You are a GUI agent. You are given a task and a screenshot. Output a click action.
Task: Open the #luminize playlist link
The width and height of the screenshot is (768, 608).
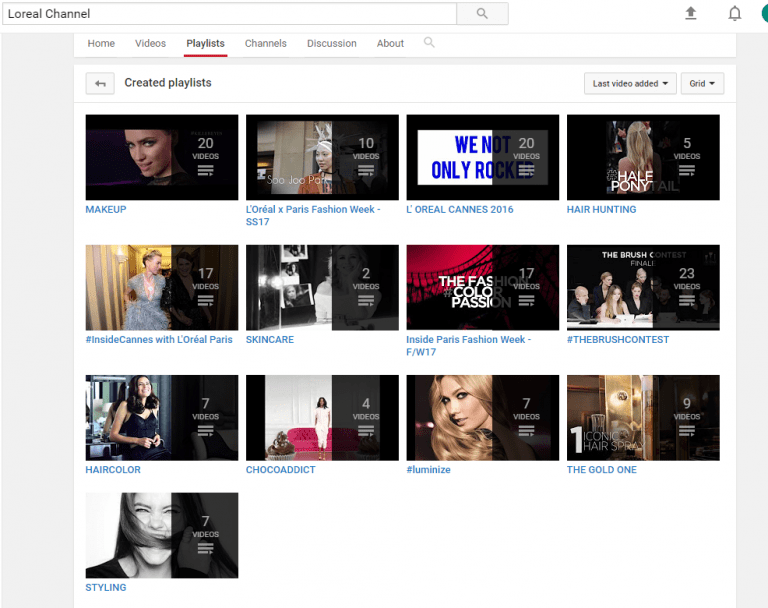[x=429, y=469]
